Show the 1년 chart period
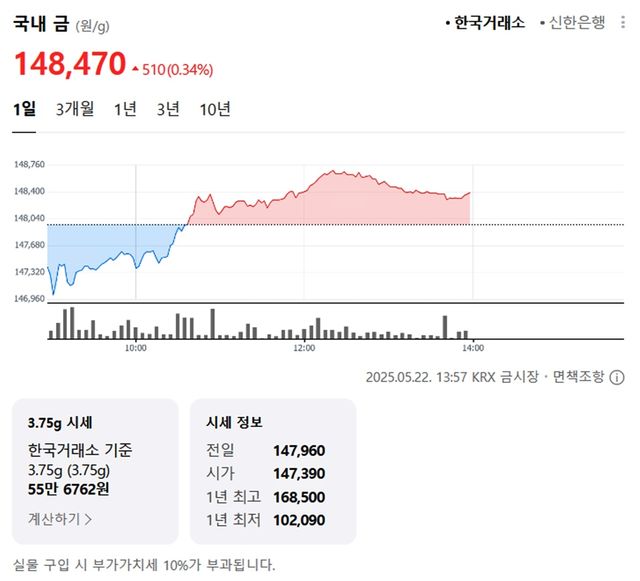Viewport: 640px width, 581px height. coord(125,110)
